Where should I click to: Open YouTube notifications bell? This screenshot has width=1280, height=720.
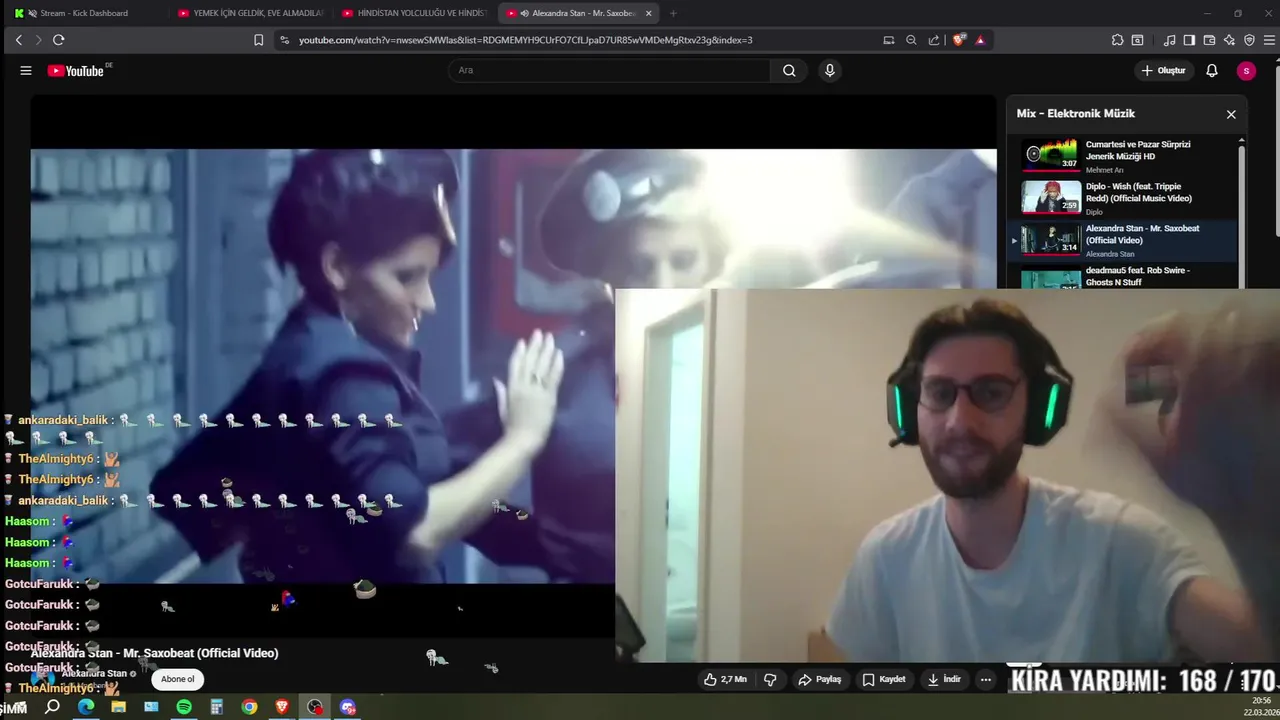[x=1212, y=71]
